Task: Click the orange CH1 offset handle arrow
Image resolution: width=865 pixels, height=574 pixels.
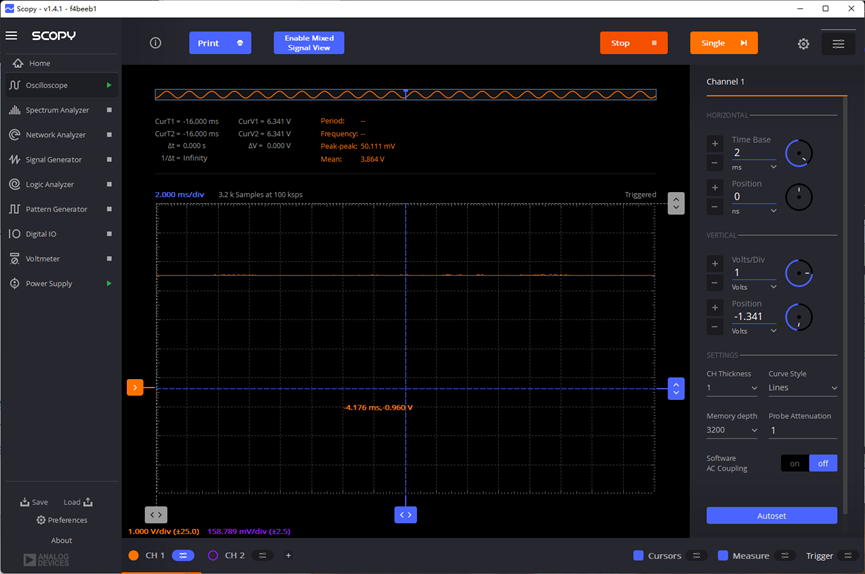Action: (x=135, y=387)
